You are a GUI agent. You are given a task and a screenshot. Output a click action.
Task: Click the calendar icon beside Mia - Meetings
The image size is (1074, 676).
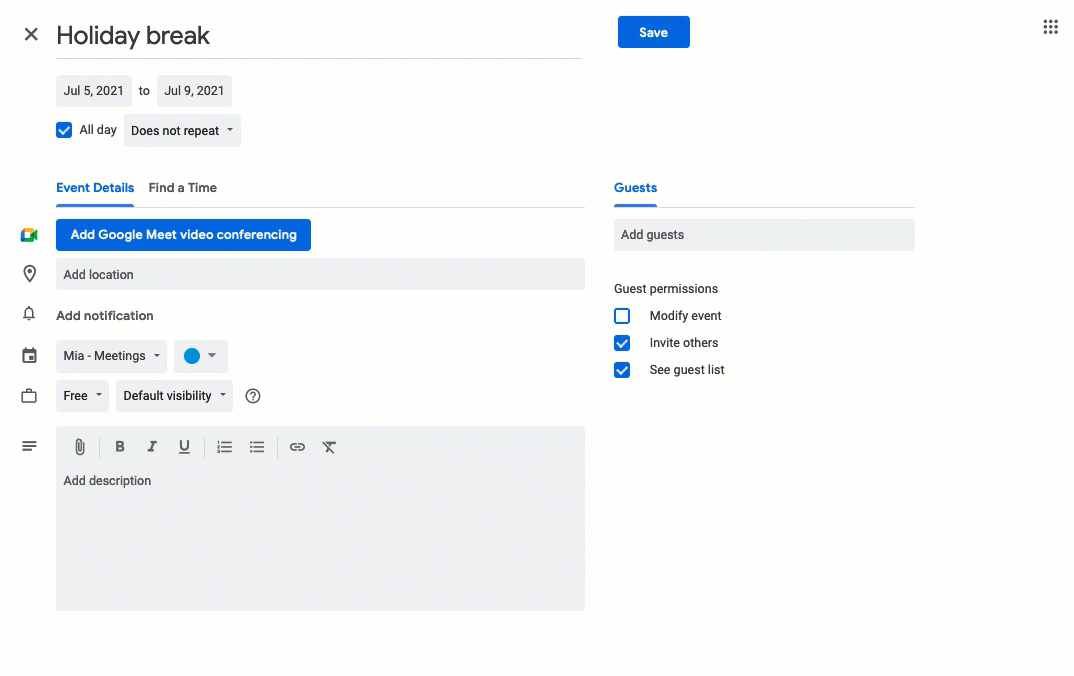tap(29, 355)
